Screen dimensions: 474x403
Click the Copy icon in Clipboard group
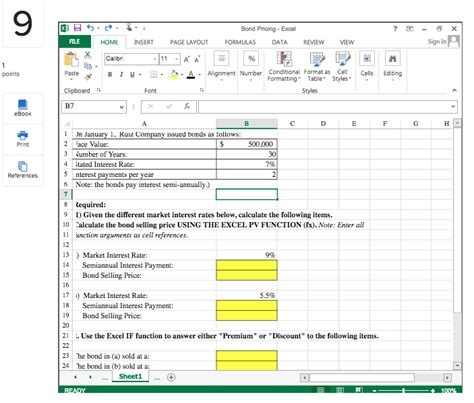[x=88, y=66]
